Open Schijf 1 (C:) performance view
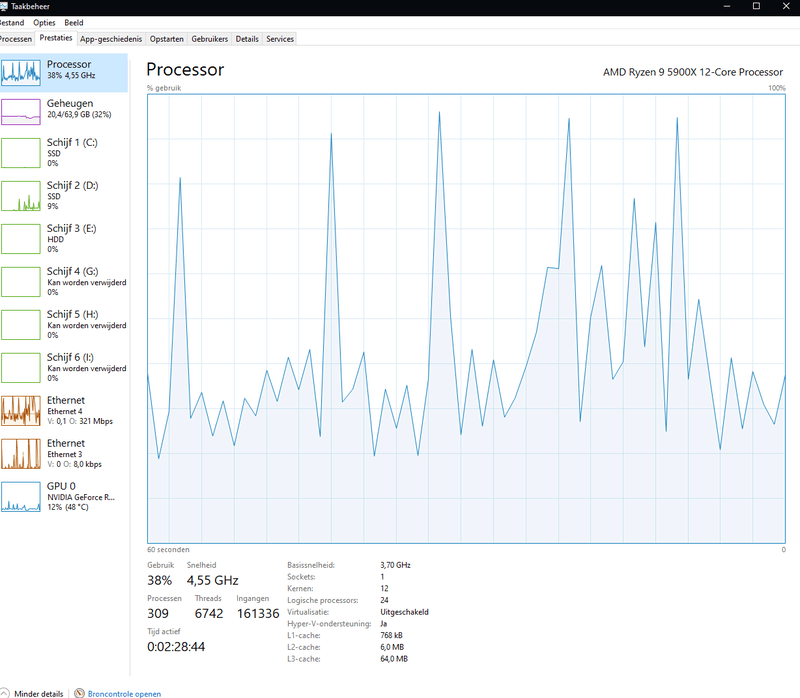800x698 pixels. (64, 152)
